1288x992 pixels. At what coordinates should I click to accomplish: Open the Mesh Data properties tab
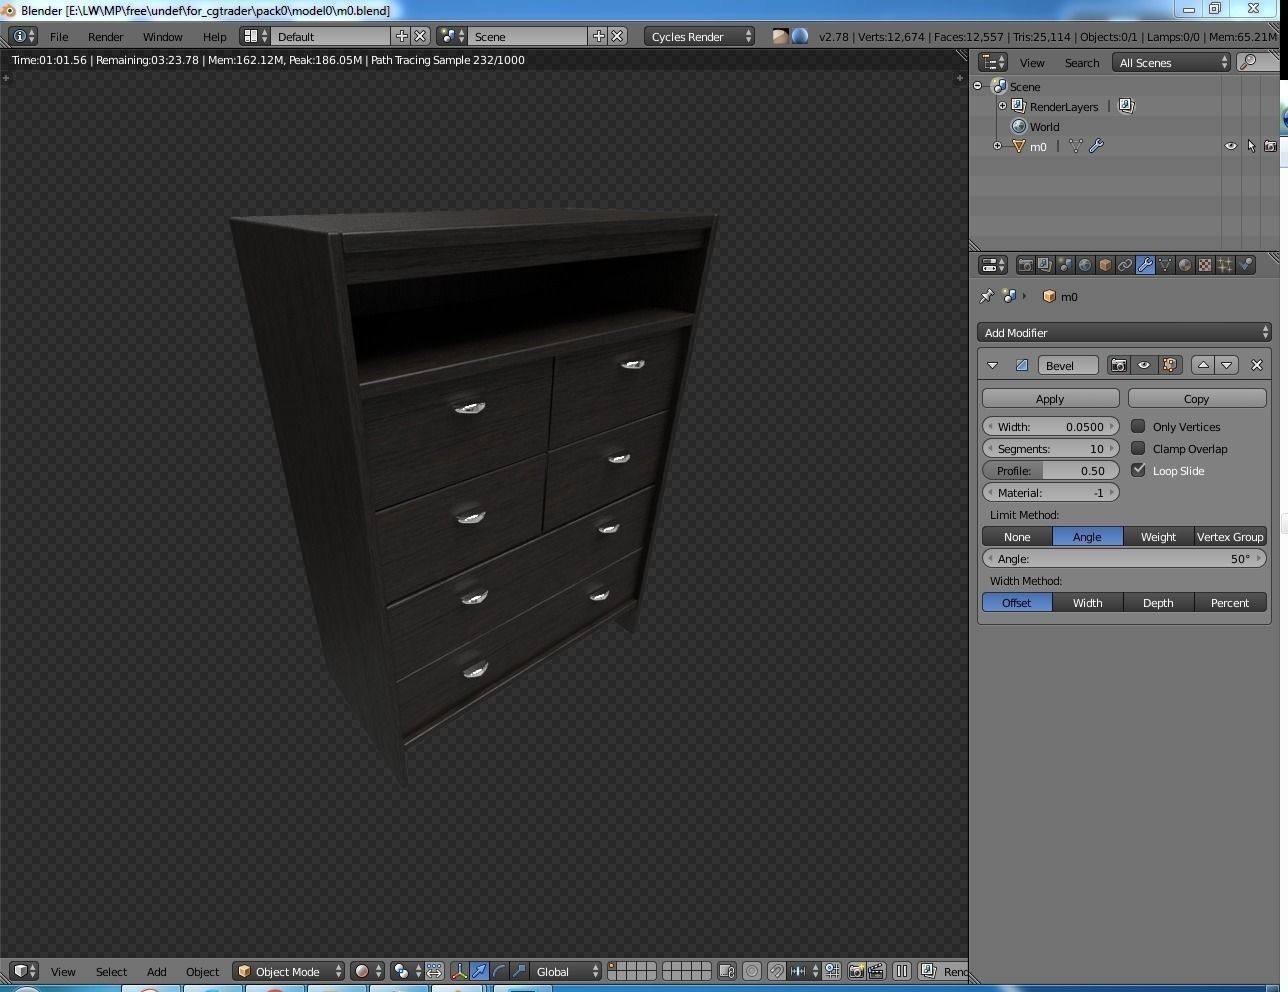1165,265
